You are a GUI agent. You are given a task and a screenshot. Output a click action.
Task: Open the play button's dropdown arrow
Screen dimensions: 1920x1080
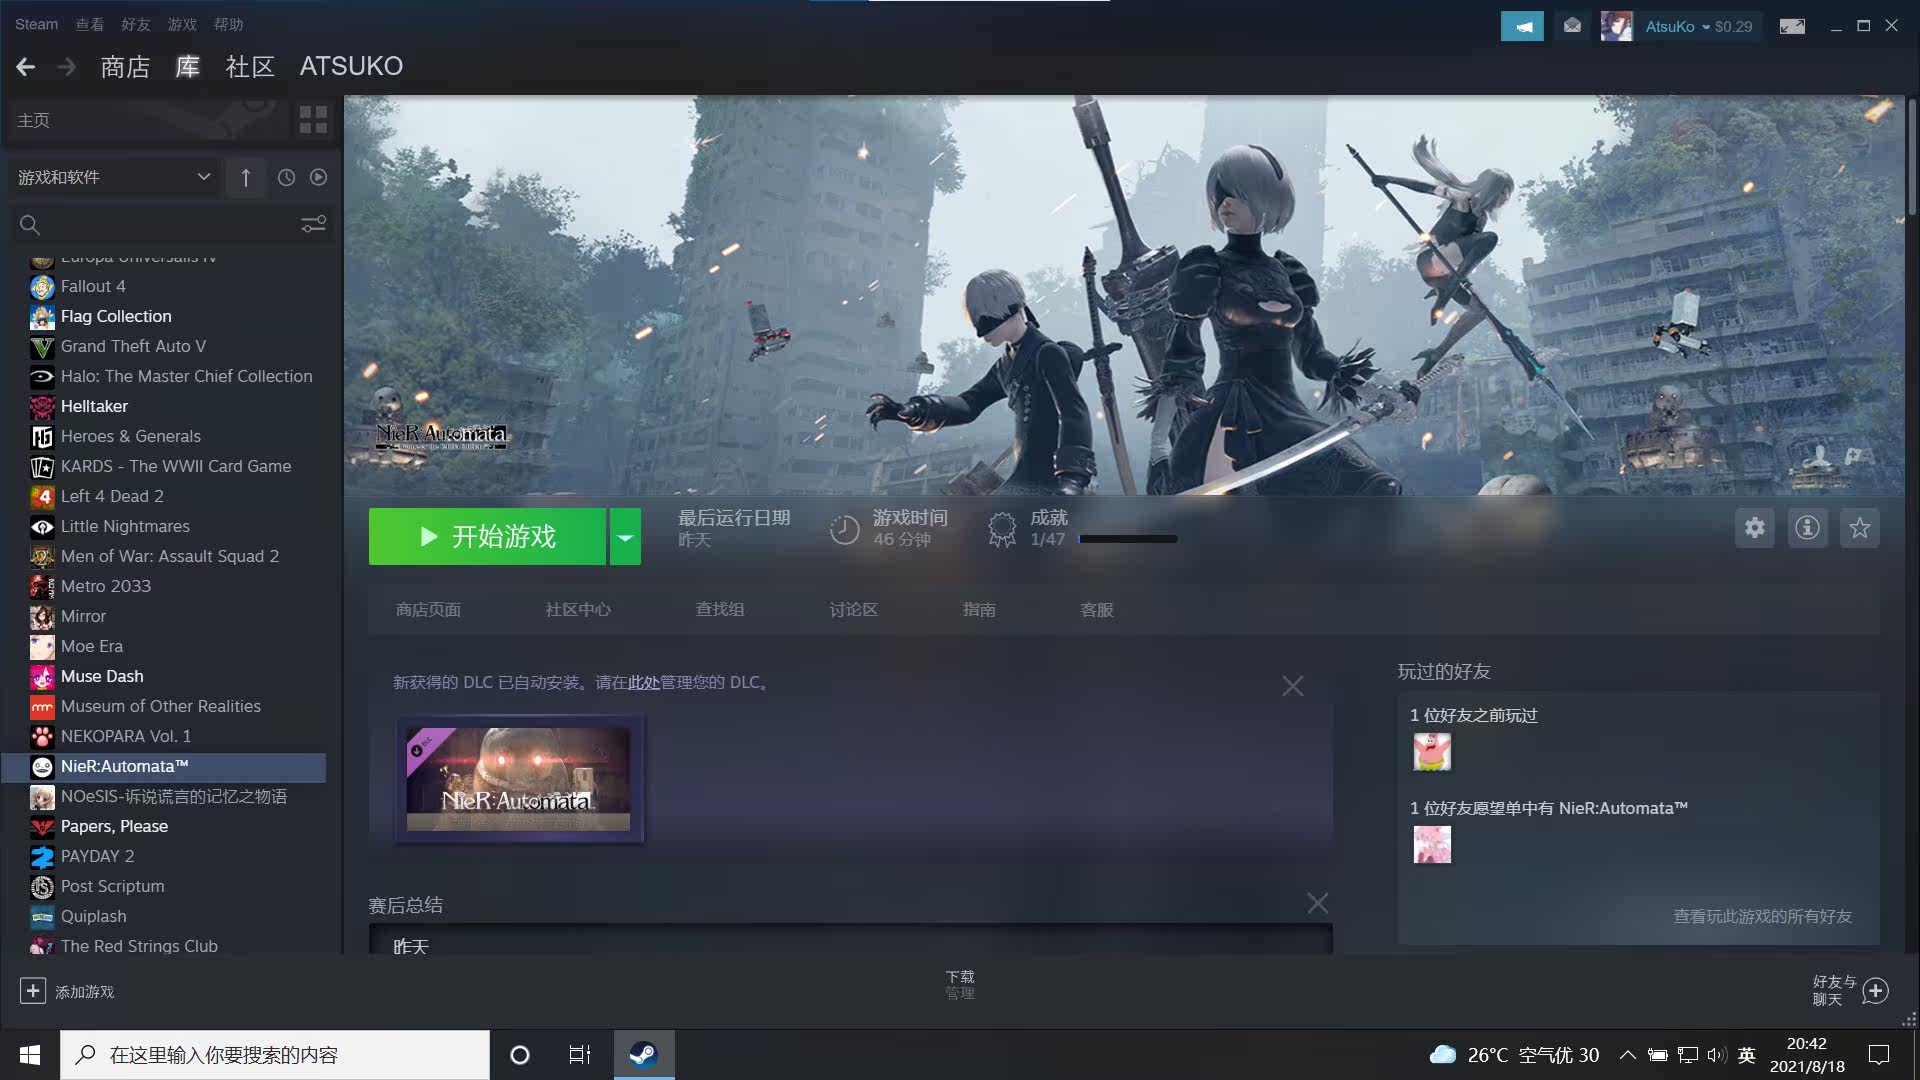point(625,536)
